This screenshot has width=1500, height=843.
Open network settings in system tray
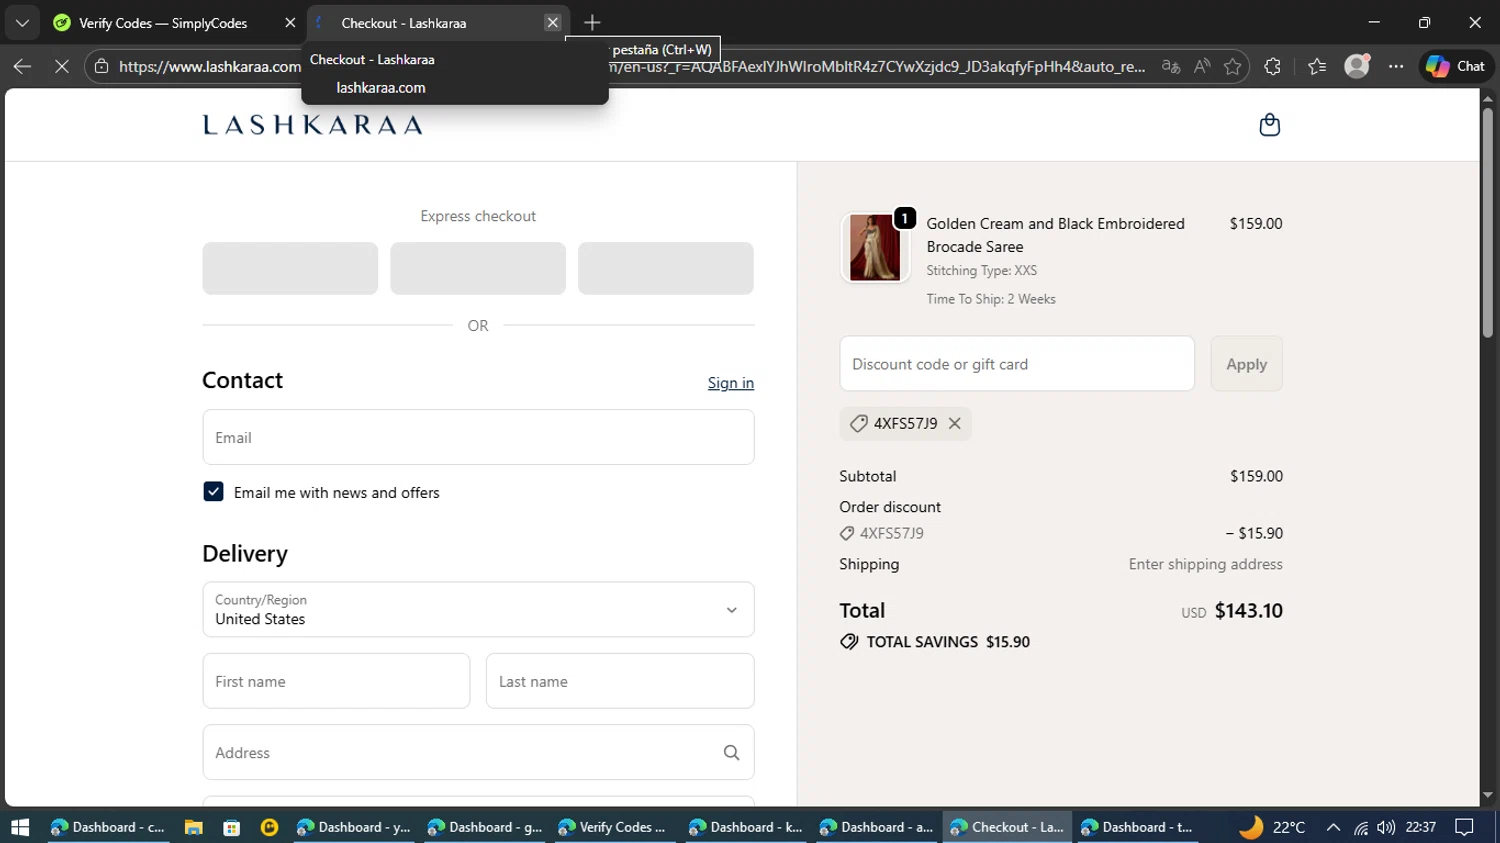pos(1360,827)
